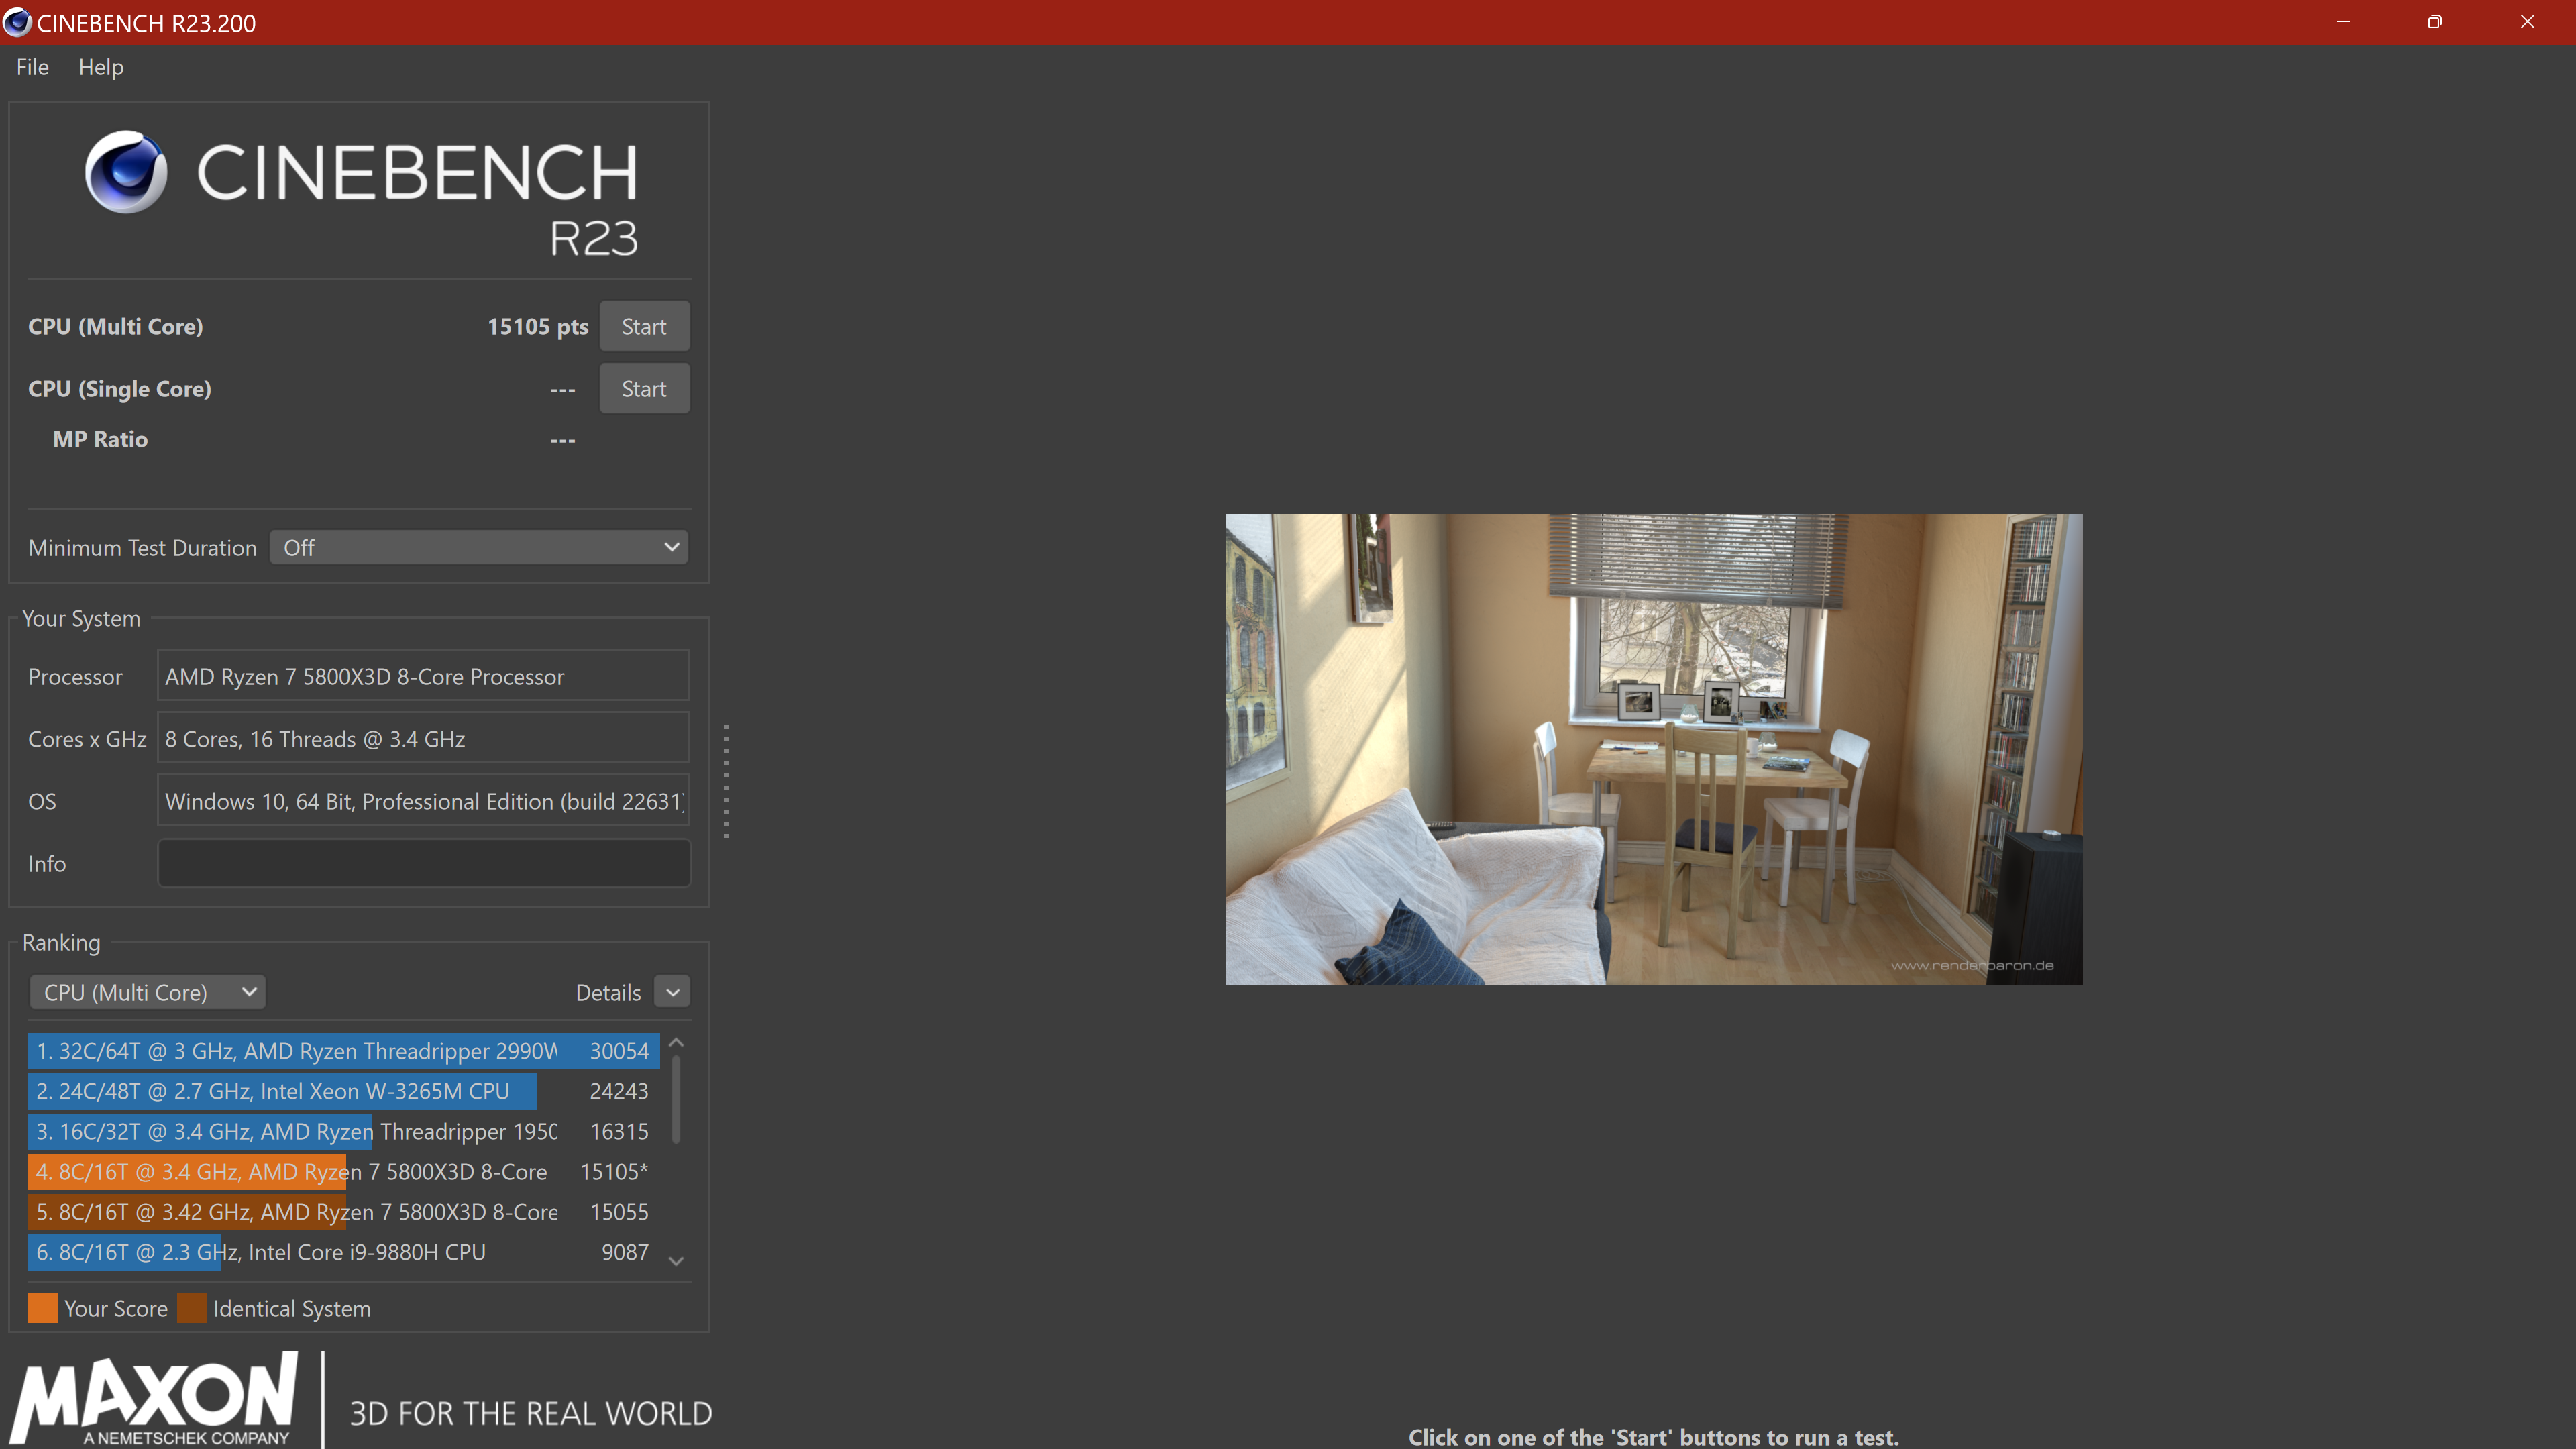This screenshot has height=1449, width=2576.
Task: Start the CPU Multi Core test
Action: (644, 326)
